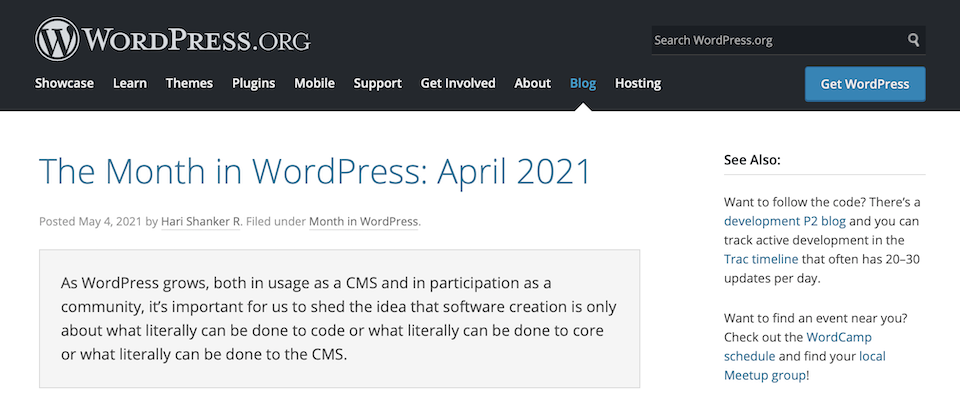
Task: Open the Month in WordPress category
Action: 364,222
